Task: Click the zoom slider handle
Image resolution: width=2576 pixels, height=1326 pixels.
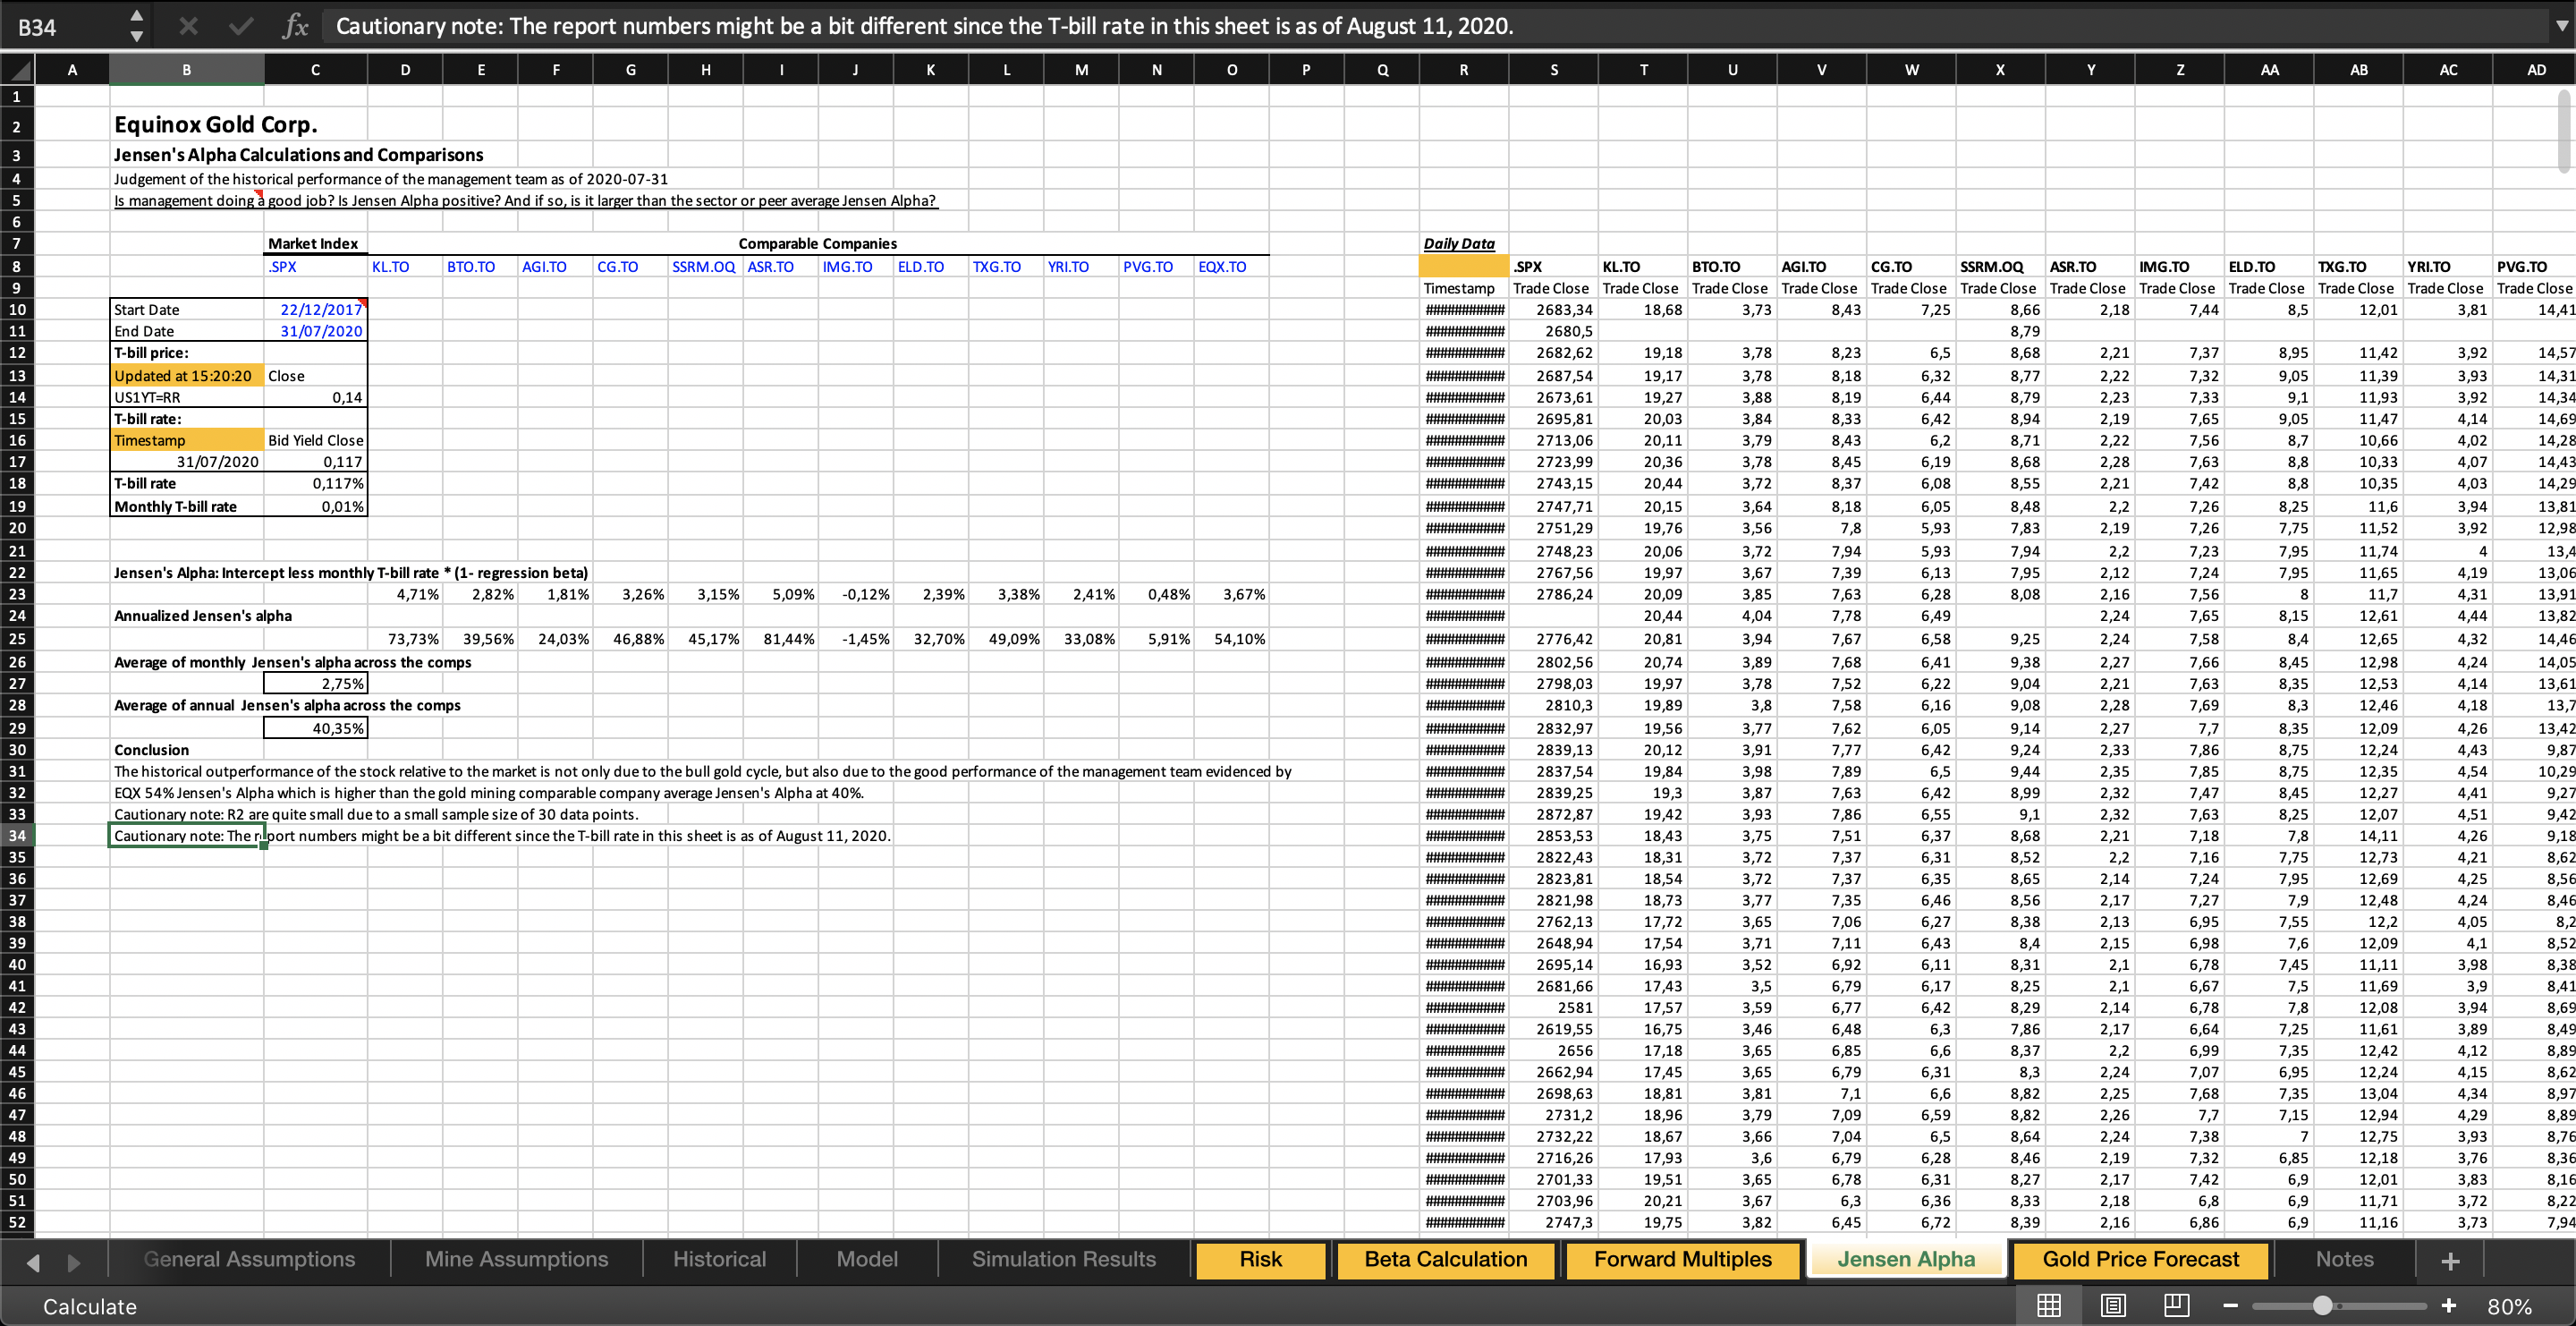Action: coord(2323,1306)
